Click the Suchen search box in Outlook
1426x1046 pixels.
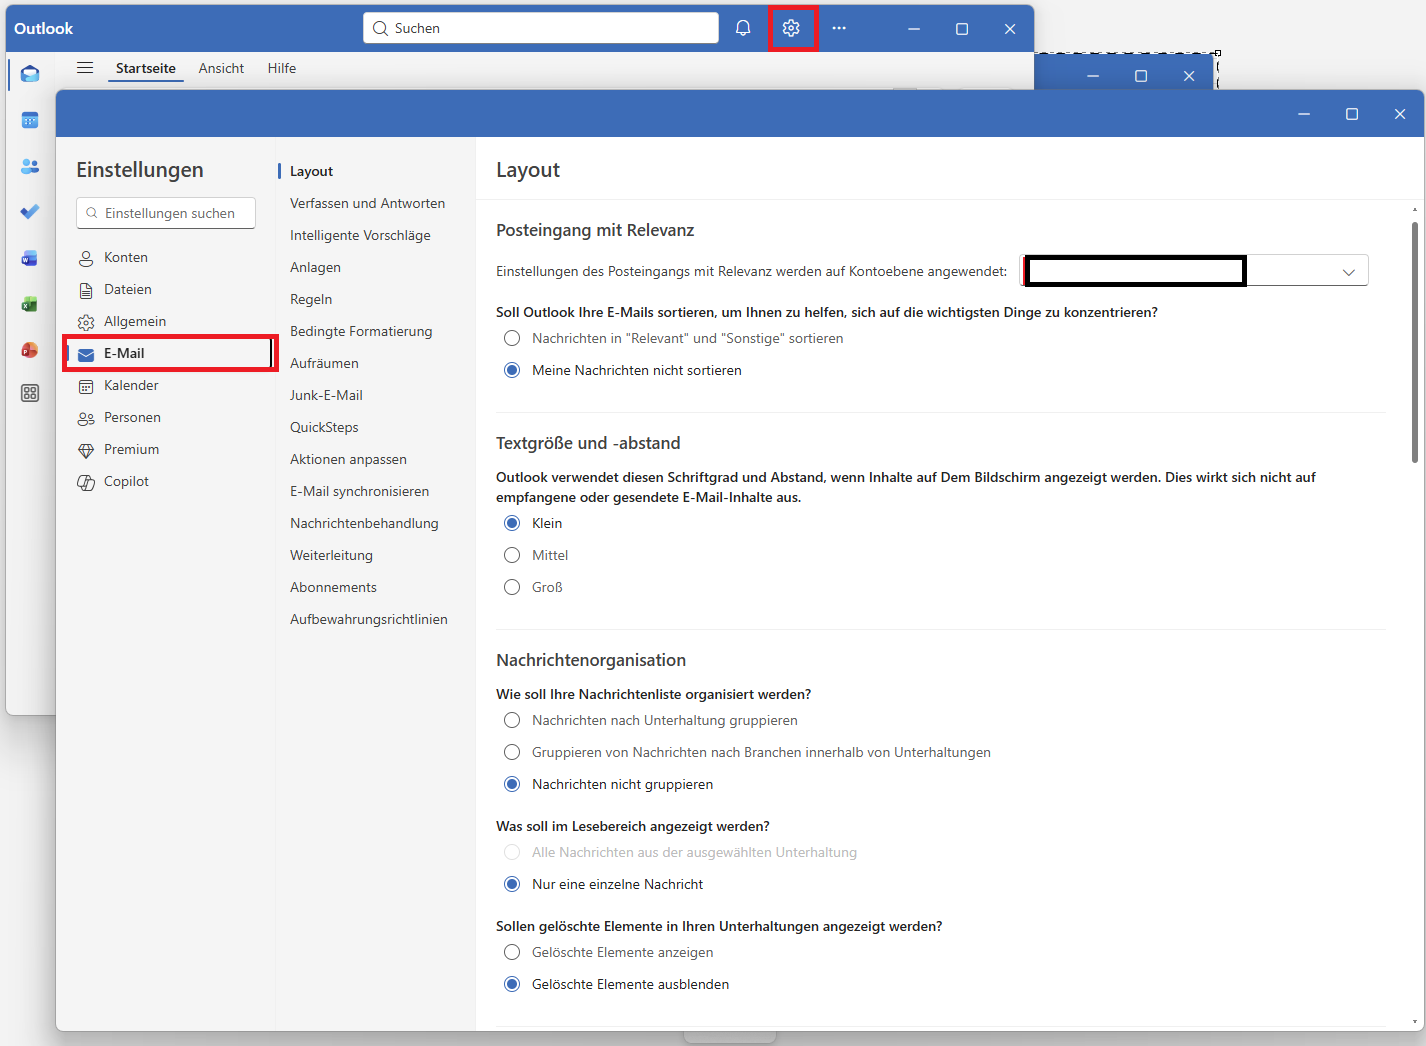(x=541, y=28)
